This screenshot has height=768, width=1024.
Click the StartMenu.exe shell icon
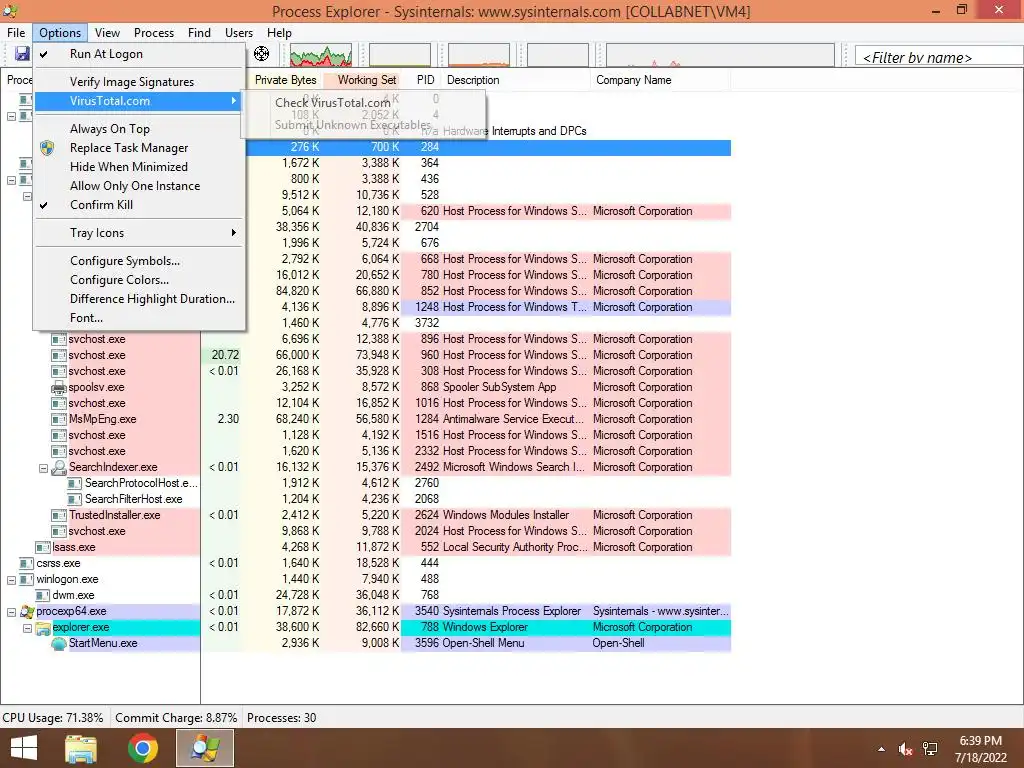[x=59, y=643]
